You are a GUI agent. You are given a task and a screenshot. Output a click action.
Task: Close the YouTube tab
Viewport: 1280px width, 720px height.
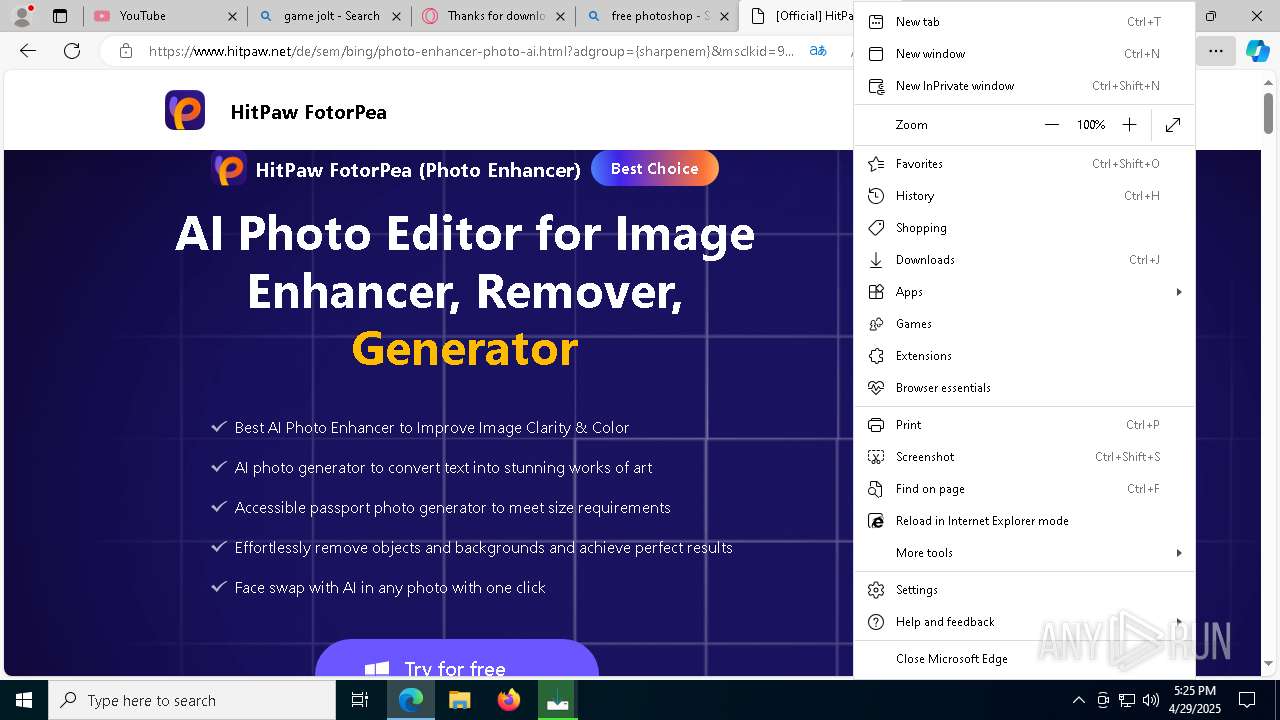232,16
